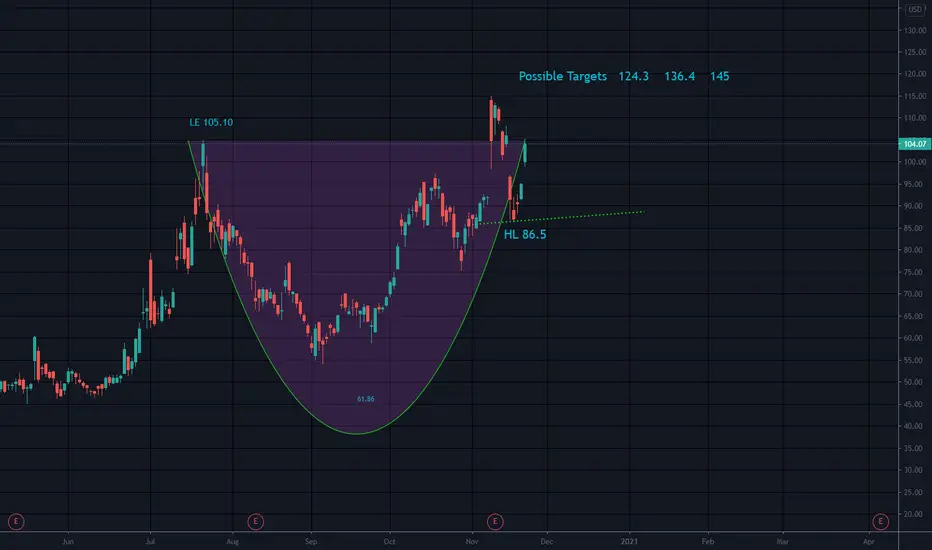The width and height of the screenshot is (932, 550).
Task: Select the '61.86' label inside cup
Action: 366,399
